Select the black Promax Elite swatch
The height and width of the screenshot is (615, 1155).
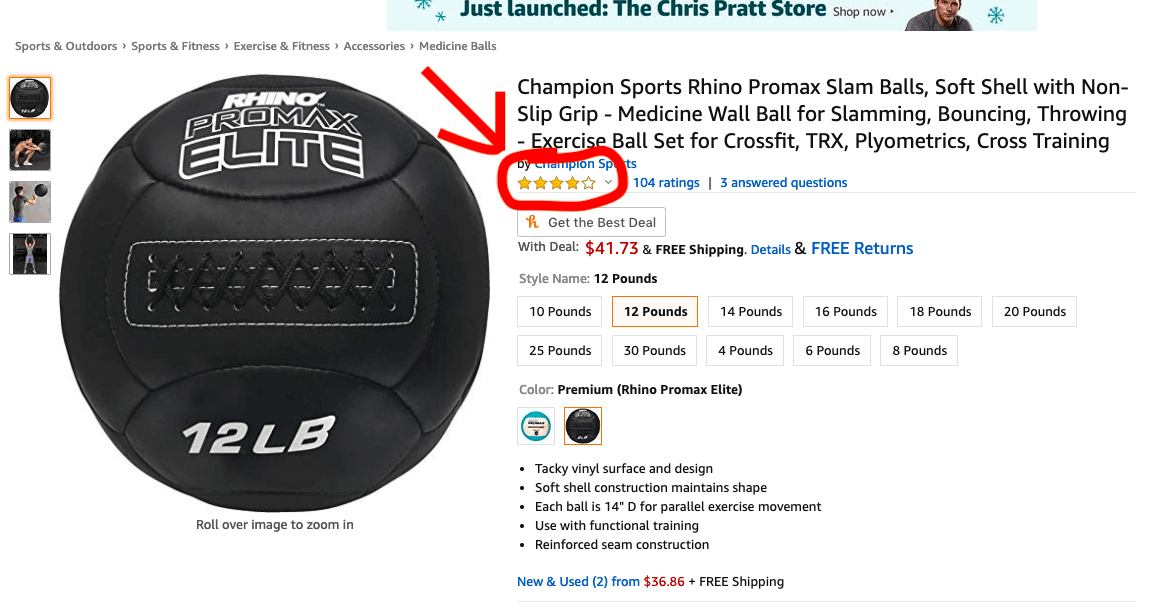click(x=583, y=426)
